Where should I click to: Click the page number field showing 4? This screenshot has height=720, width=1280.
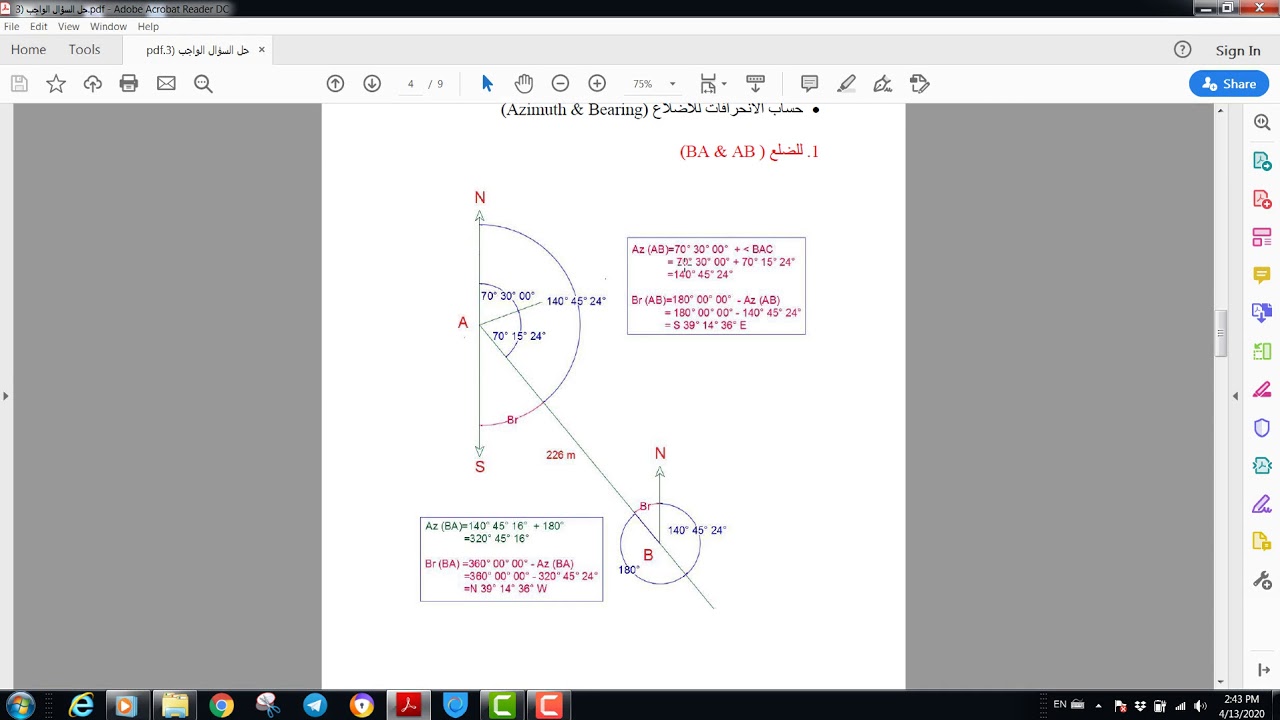(410, 84)
